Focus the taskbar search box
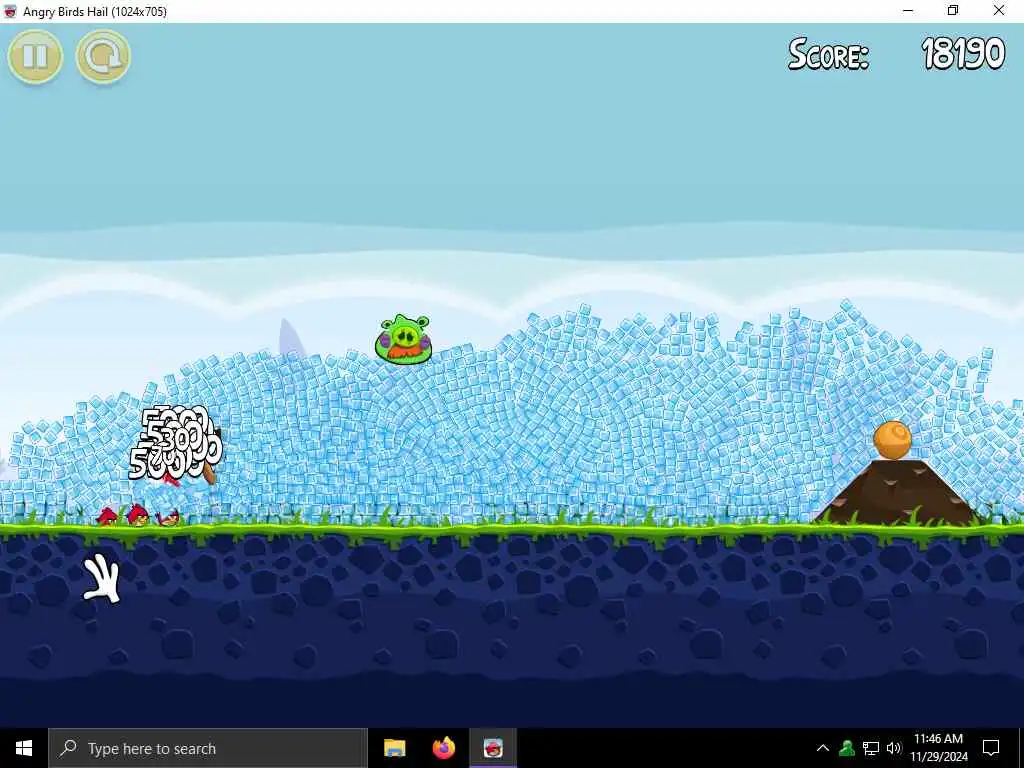This screenshot has height=768, width=1024. [x=208, y=748]
